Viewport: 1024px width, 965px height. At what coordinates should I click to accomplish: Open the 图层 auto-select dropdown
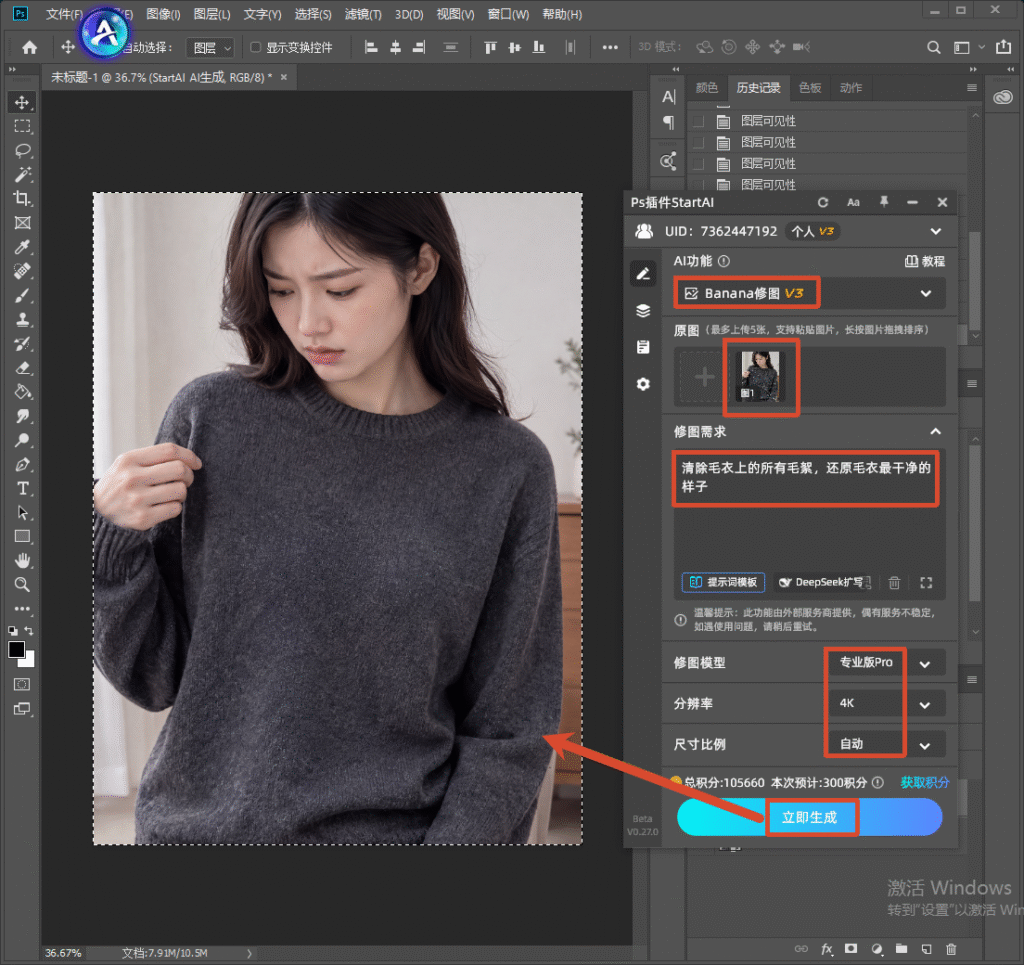[x=210, y=48]
